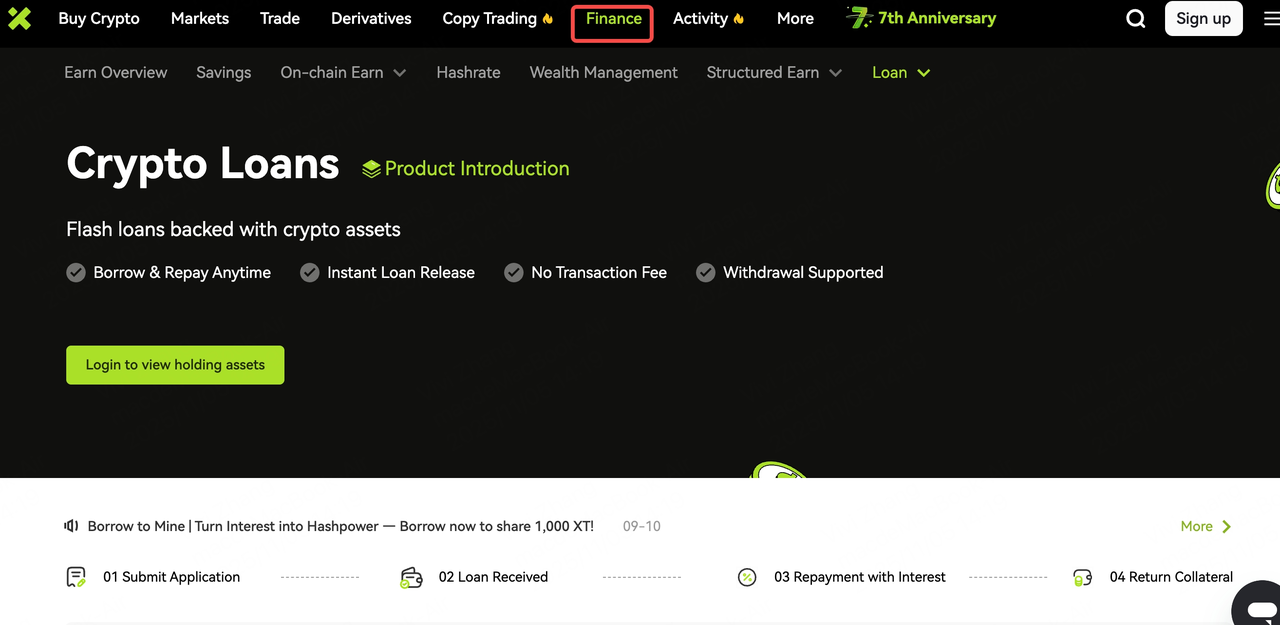
Task: Expand the On-chain Earn dropdown
Action: [x=400, y=73]
